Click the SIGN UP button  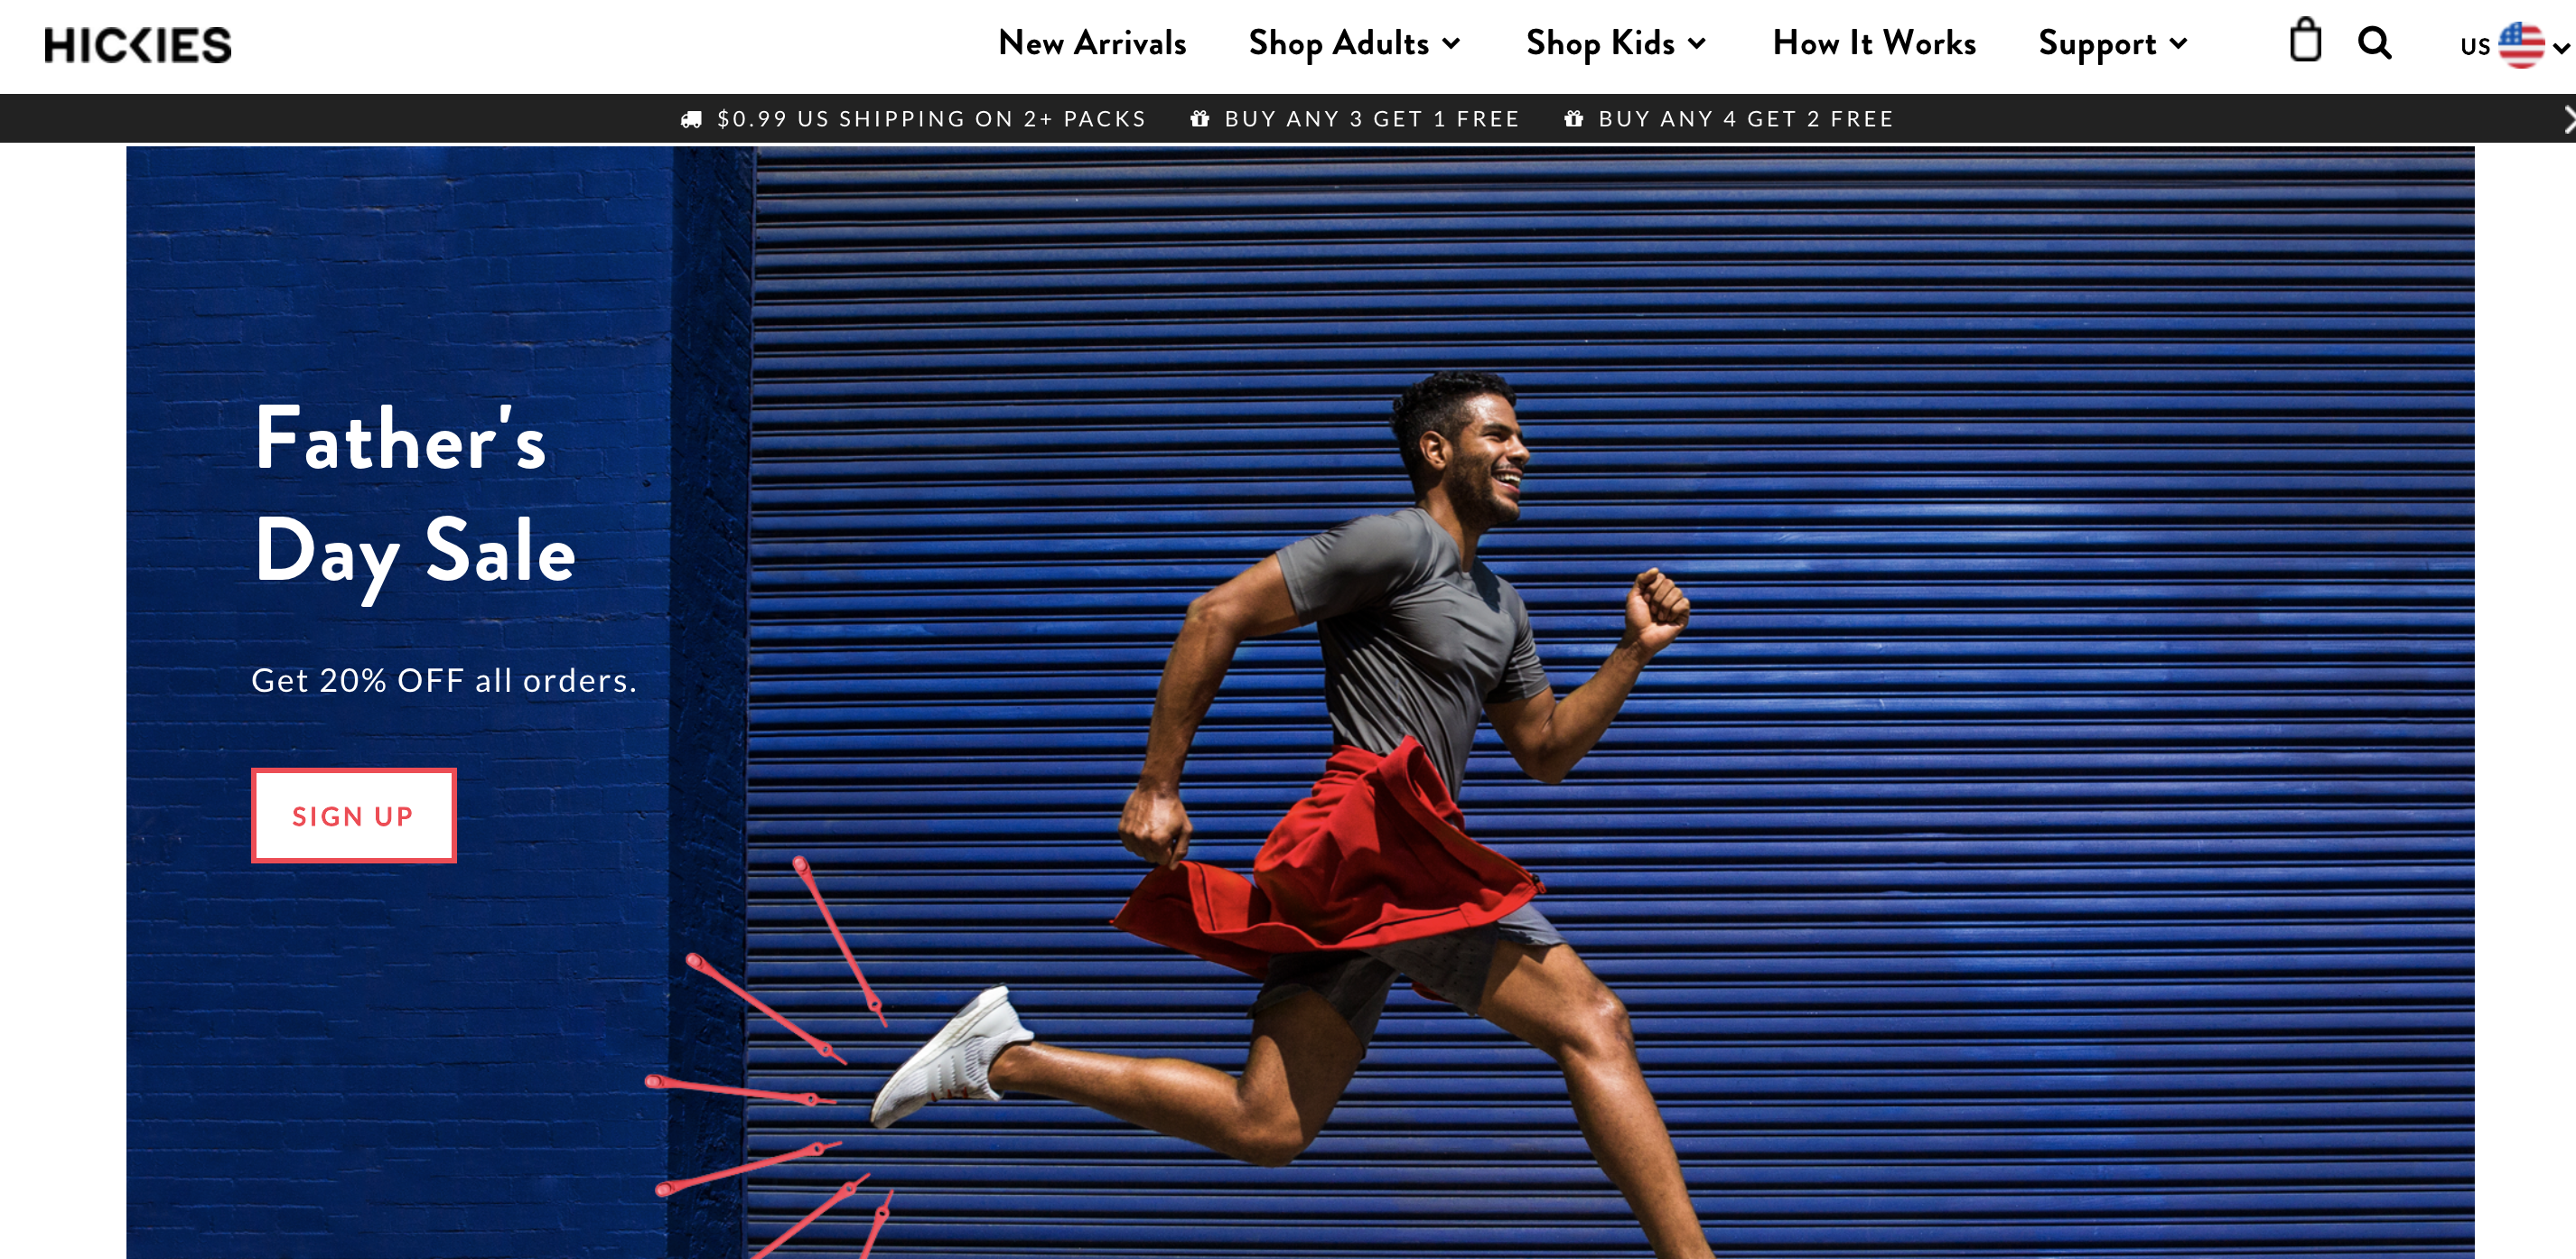pyautogui.click(x=354, y=815)
